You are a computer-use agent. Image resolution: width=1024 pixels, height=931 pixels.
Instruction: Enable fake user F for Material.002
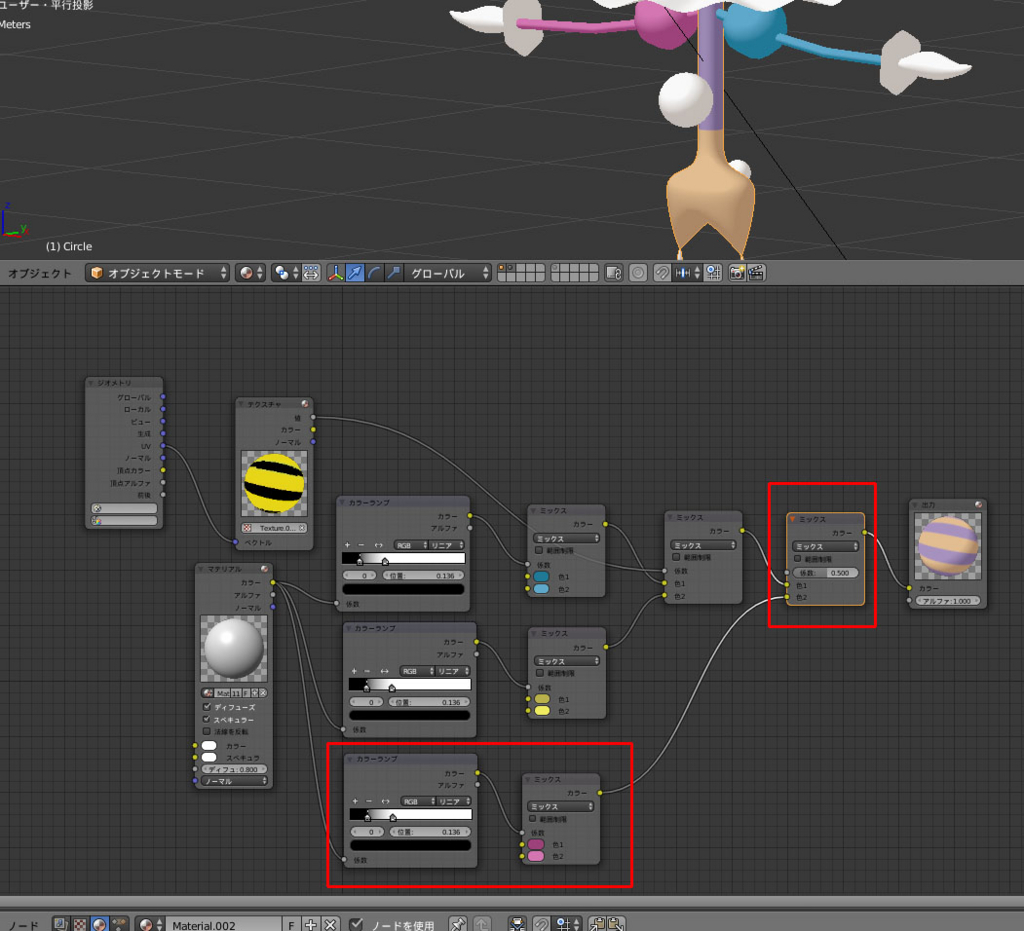pos(291,924)
